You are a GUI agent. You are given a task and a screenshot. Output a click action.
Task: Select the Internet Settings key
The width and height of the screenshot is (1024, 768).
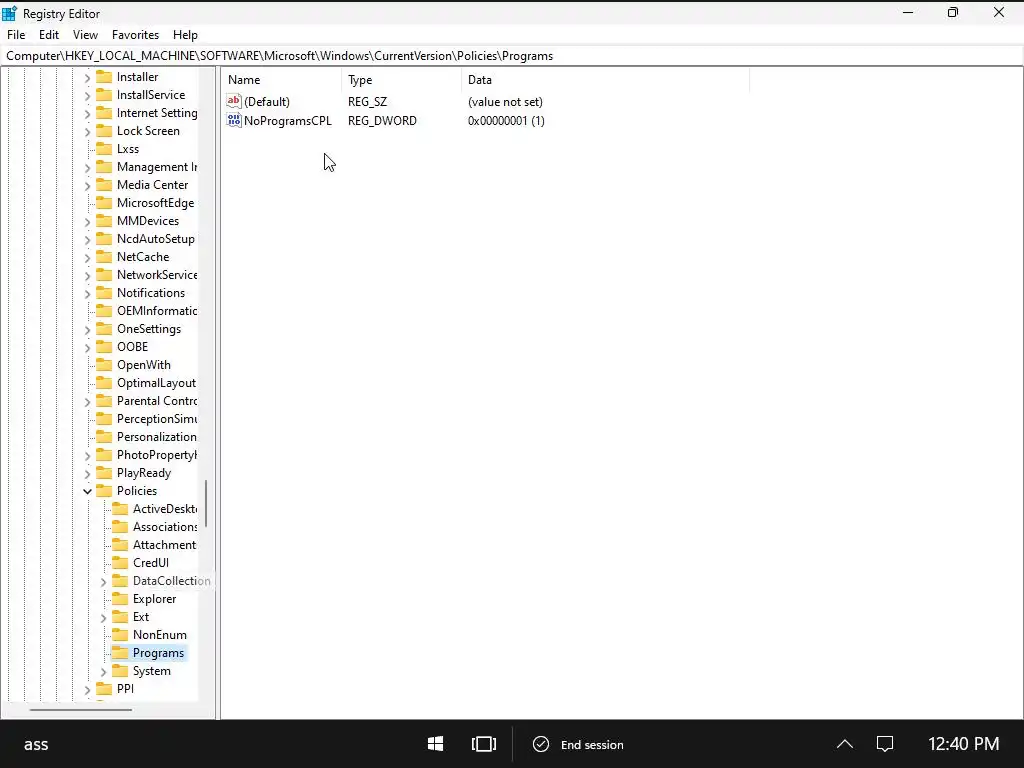[x=157, y=113]
